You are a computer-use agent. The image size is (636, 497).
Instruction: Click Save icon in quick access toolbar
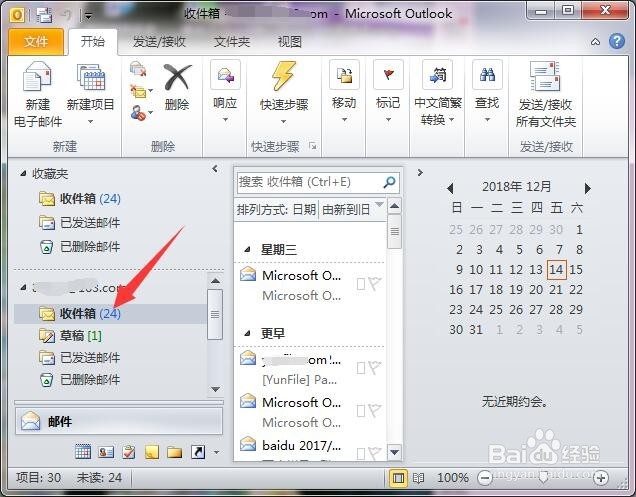click(x=44, y=15)
